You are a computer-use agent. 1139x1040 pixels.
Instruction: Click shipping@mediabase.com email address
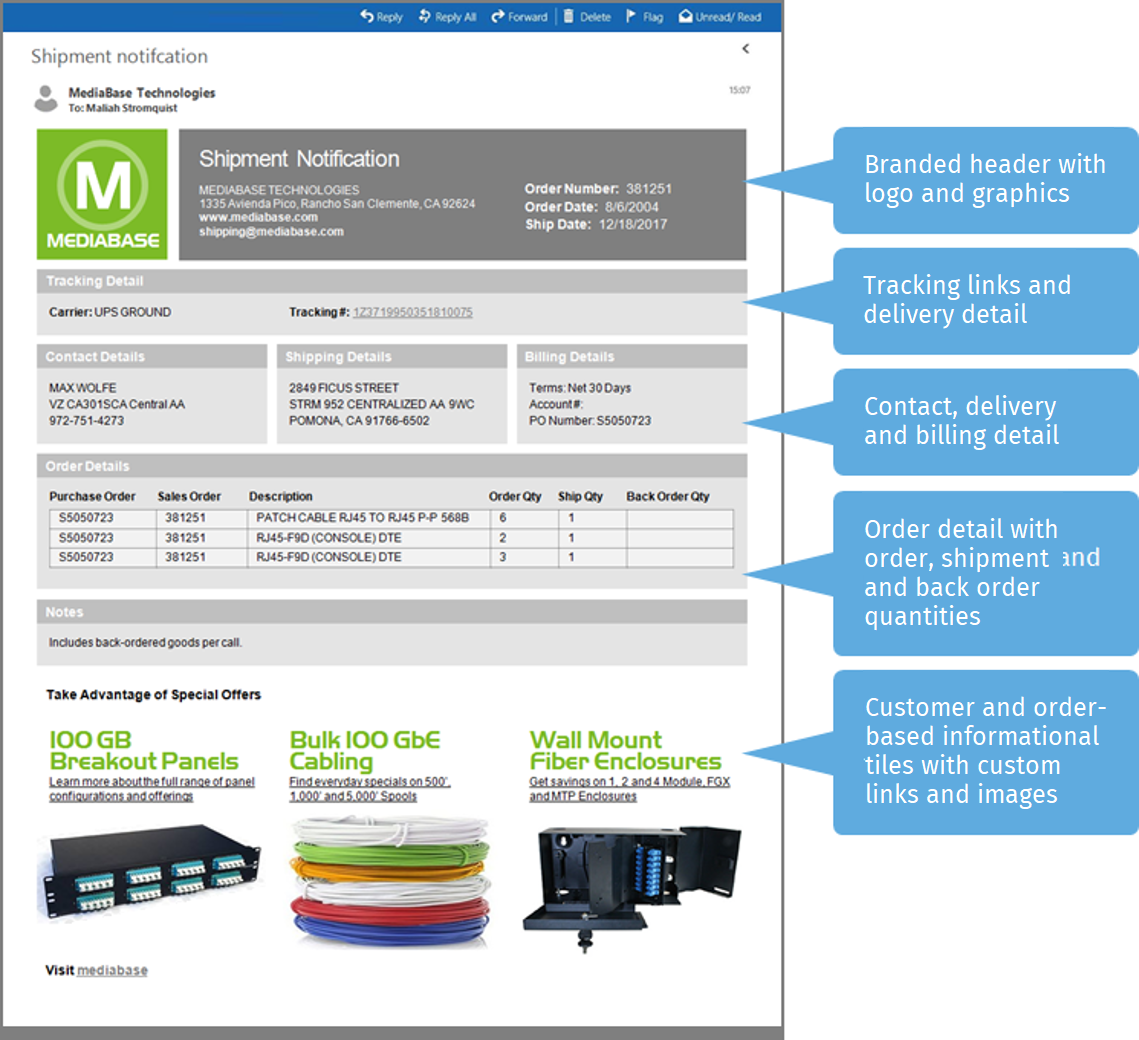click(x=271, y=231)
